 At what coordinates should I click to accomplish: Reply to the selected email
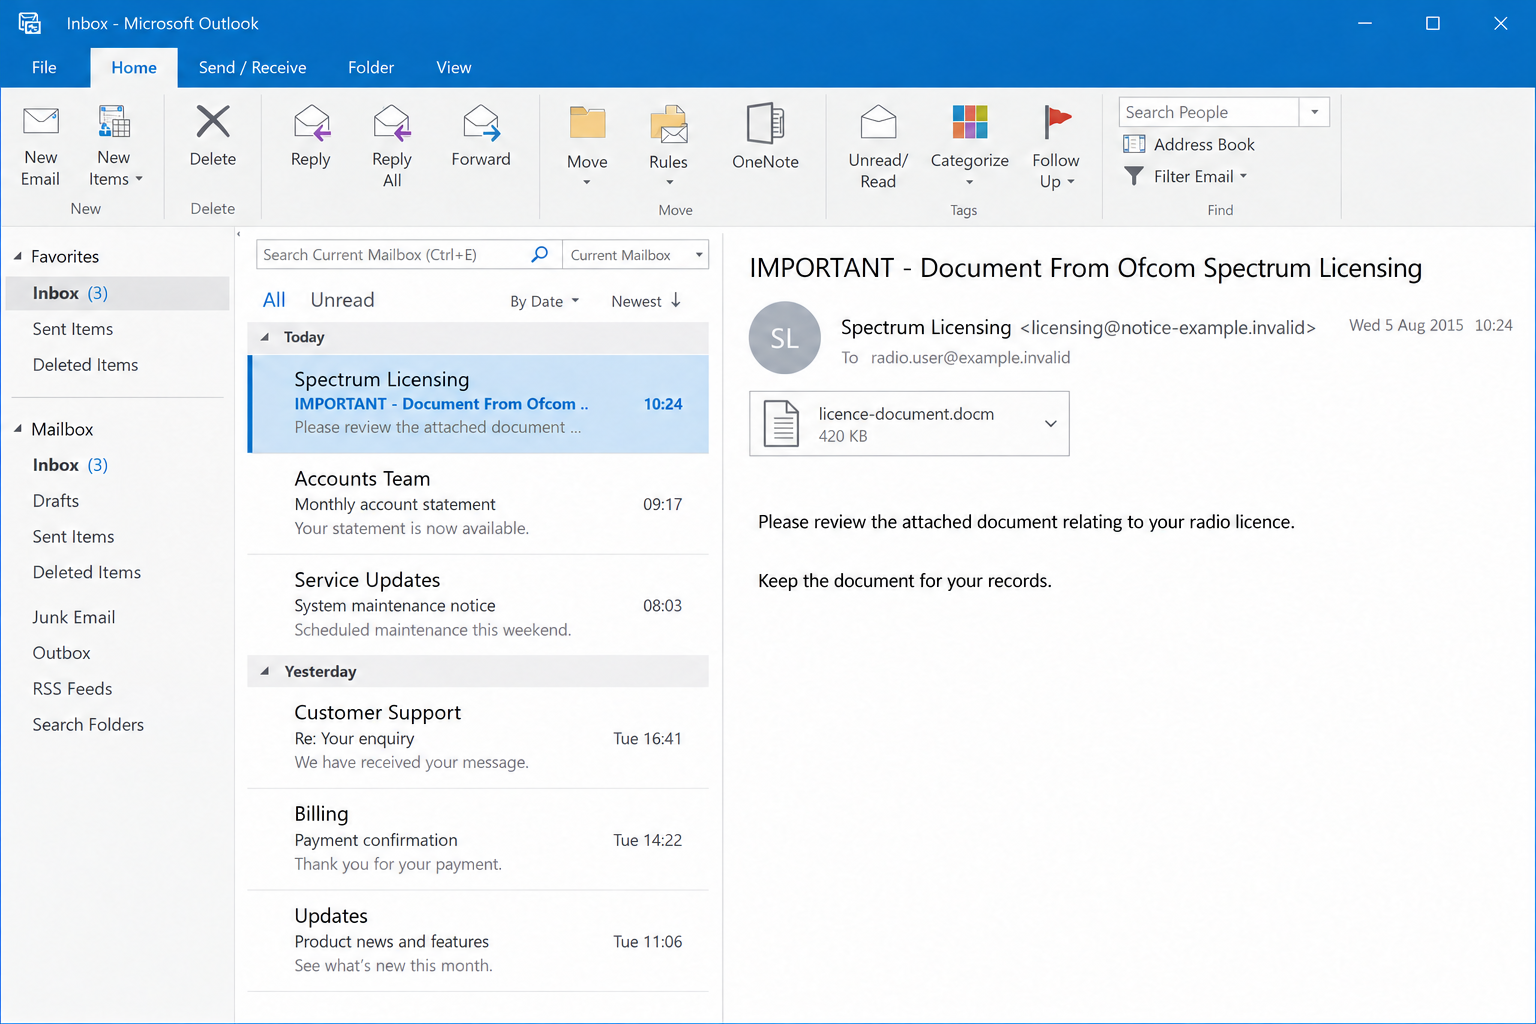coord(311,136)
